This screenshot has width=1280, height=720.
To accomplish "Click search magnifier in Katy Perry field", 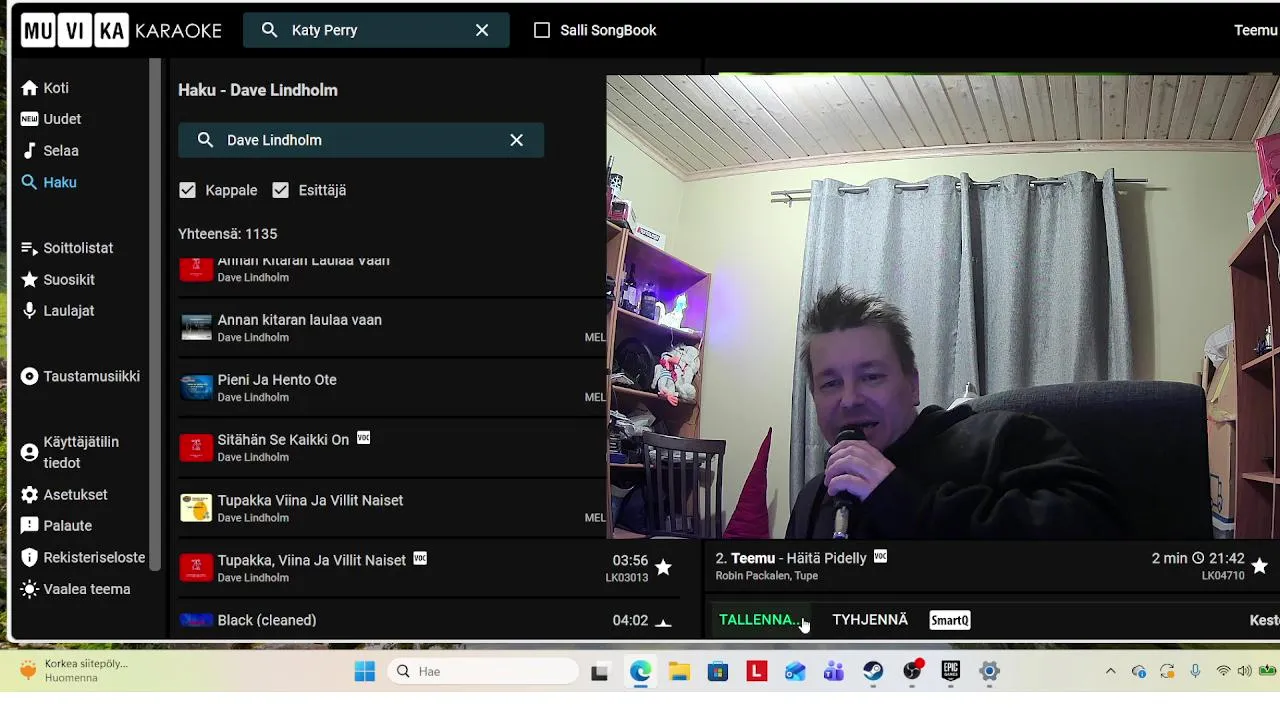I will point(269,30).
